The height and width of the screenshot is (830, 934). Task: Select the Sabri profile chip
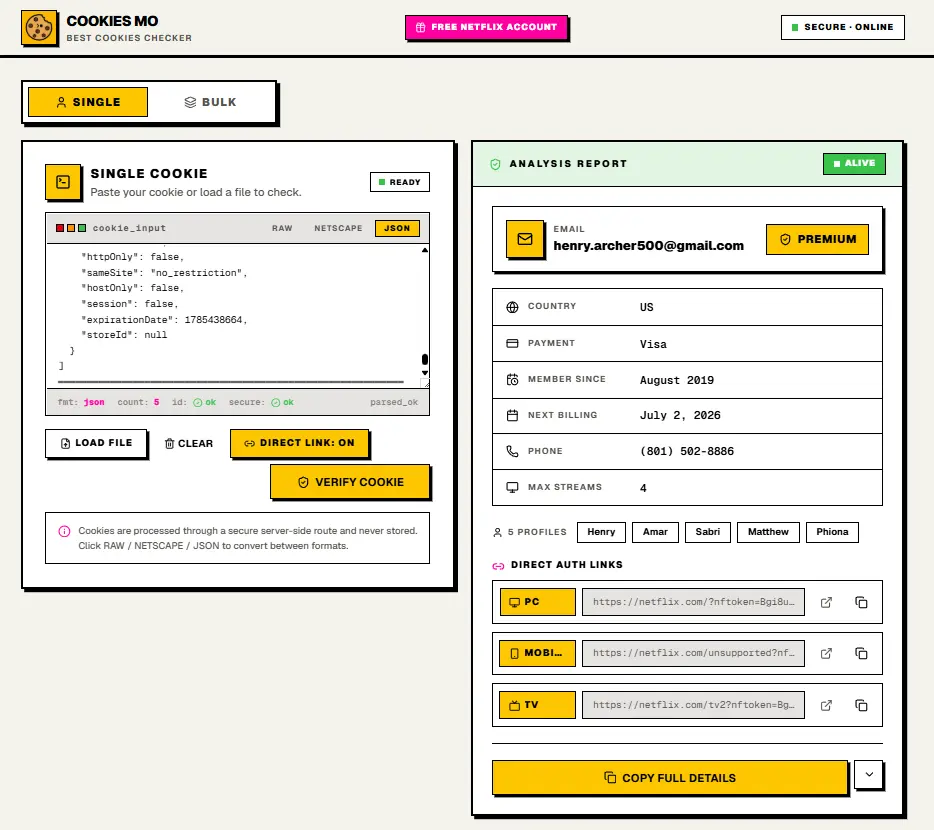tap(708, 532)
